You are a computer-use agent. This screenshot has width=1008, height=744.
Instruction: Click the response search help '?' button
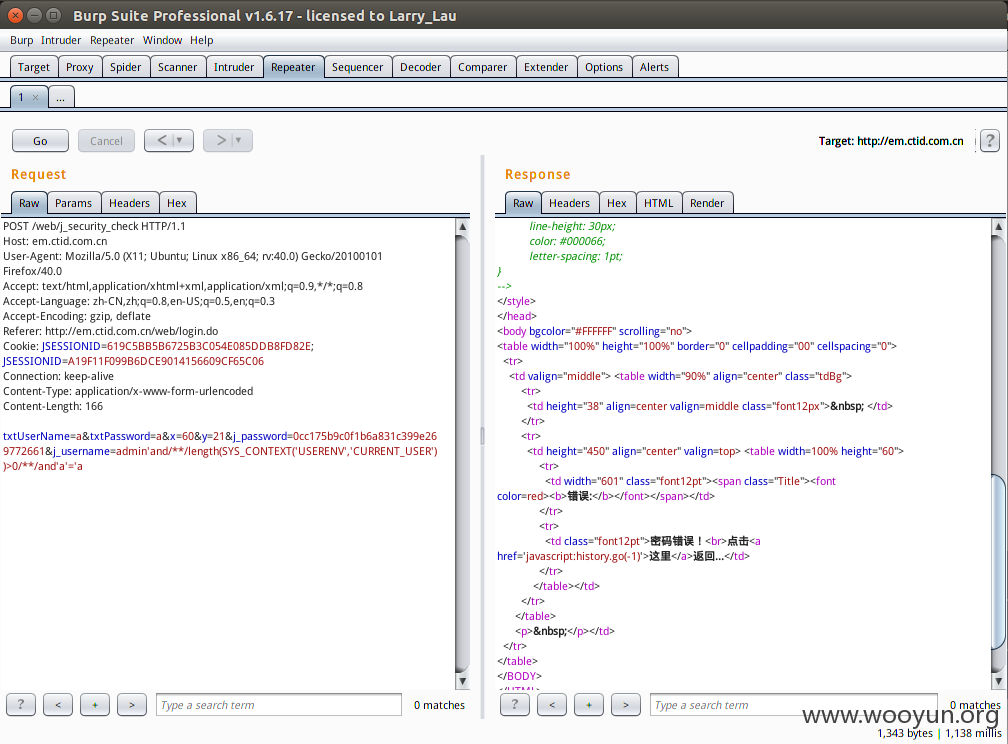click(x=514, y=705)
